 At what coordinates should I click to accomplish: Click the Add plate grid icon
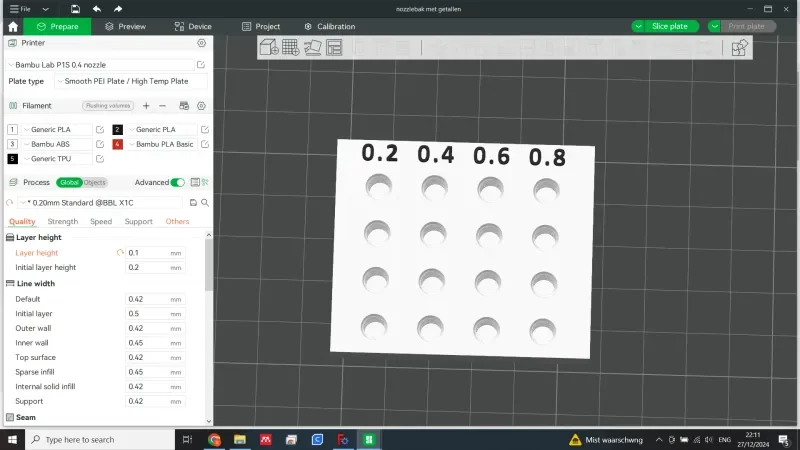[291, 47]
